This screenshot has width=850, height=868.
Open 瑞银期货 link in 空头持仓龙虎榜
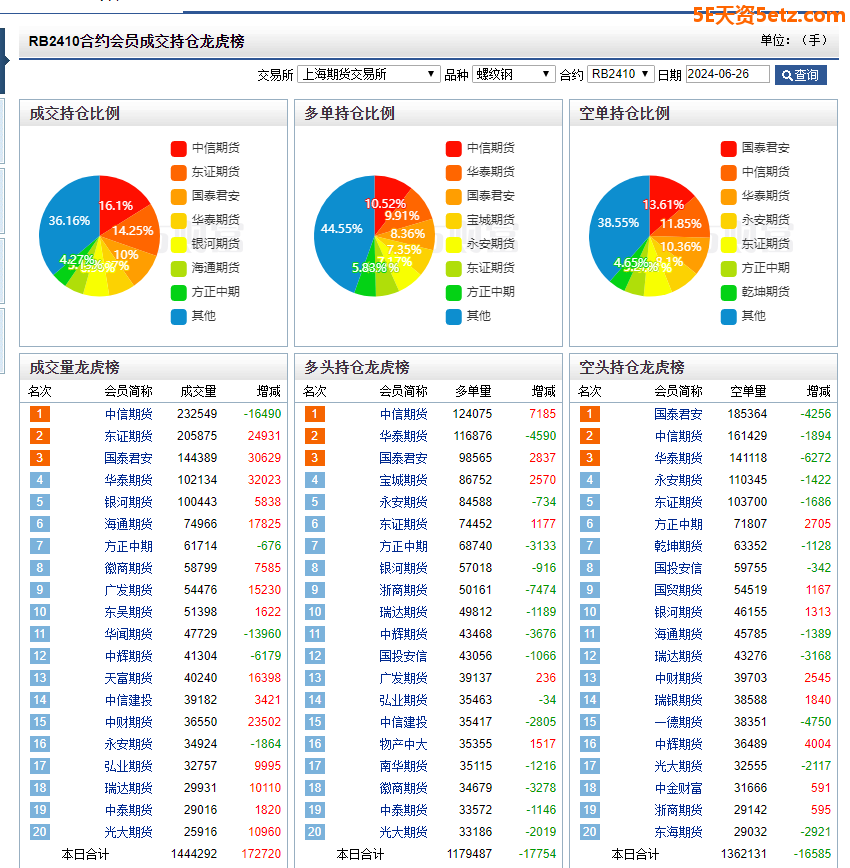click(x=678, y=700)
